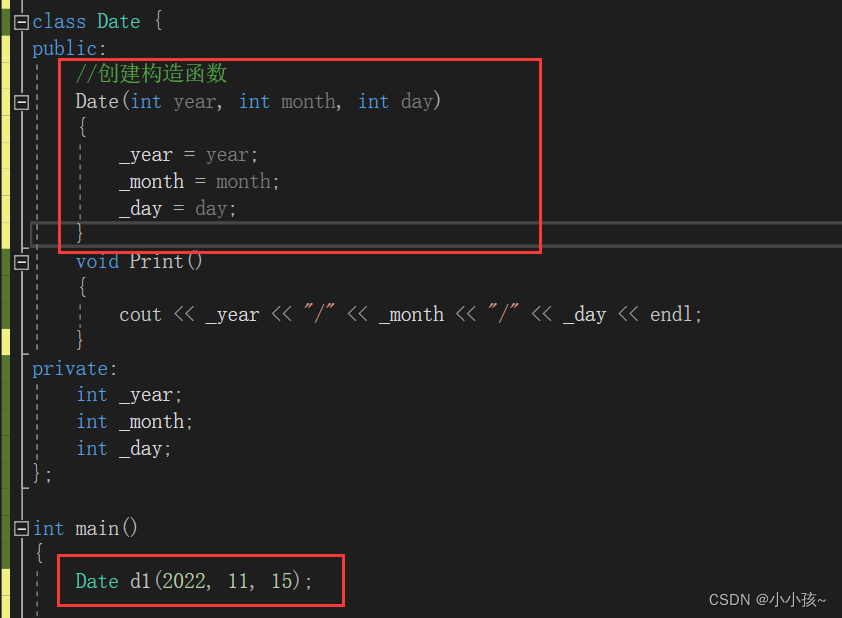Screen dimensions: 842x618
Task: Click the 'int month' constructor parameter
Action: click(x=287, y=101)
